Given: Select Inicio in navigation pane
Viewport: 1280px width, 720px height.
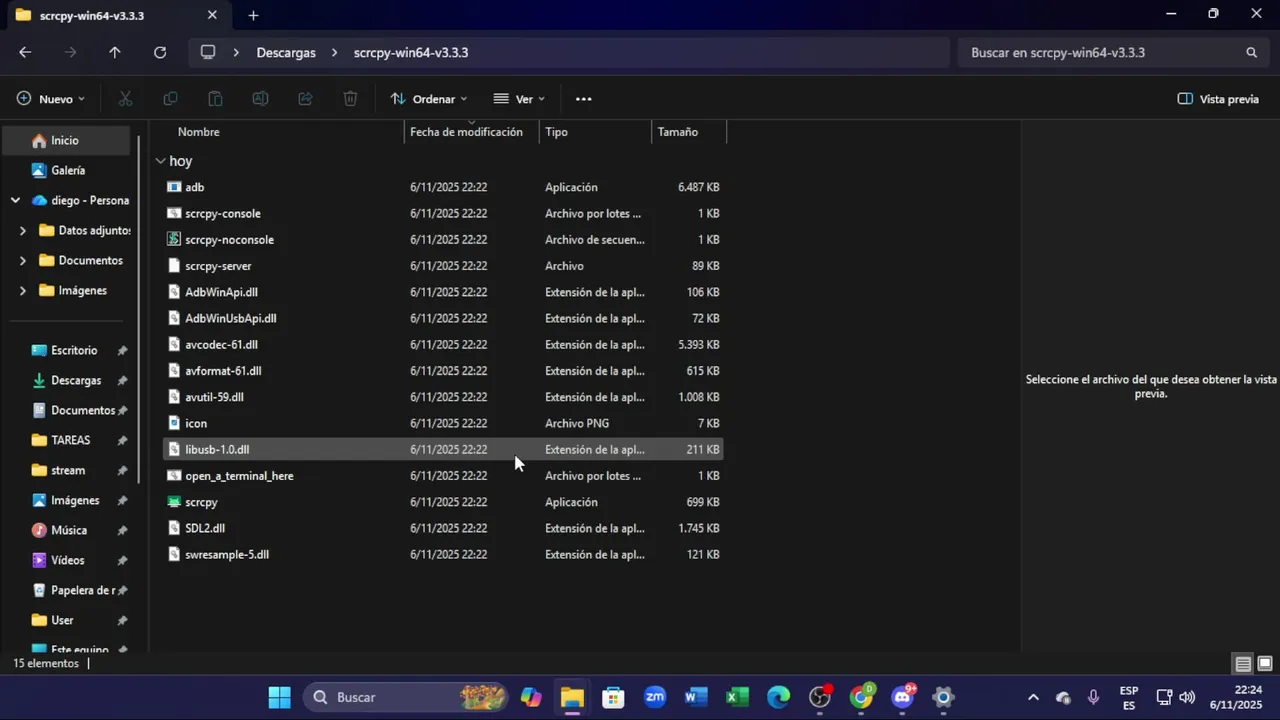Looking at the screenshot, I should (x=66, y=140).
